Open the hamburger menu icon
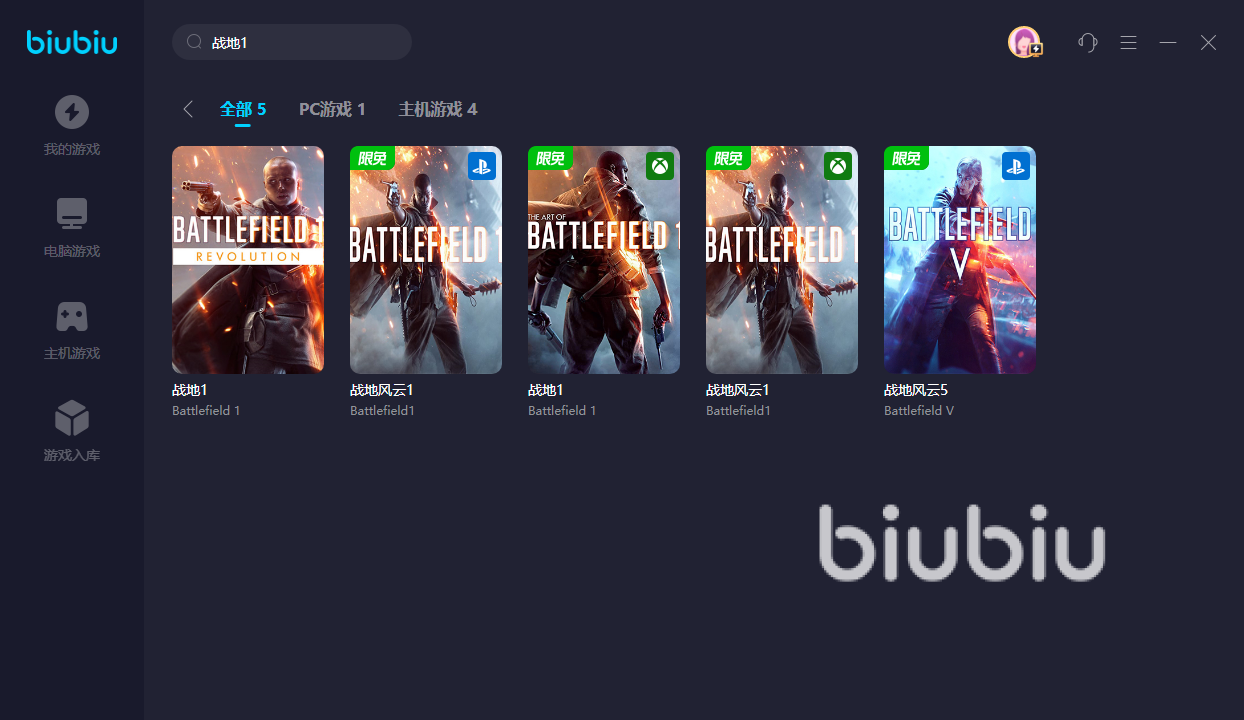Screen dimensions: 1244x720 coord(1128,42)
